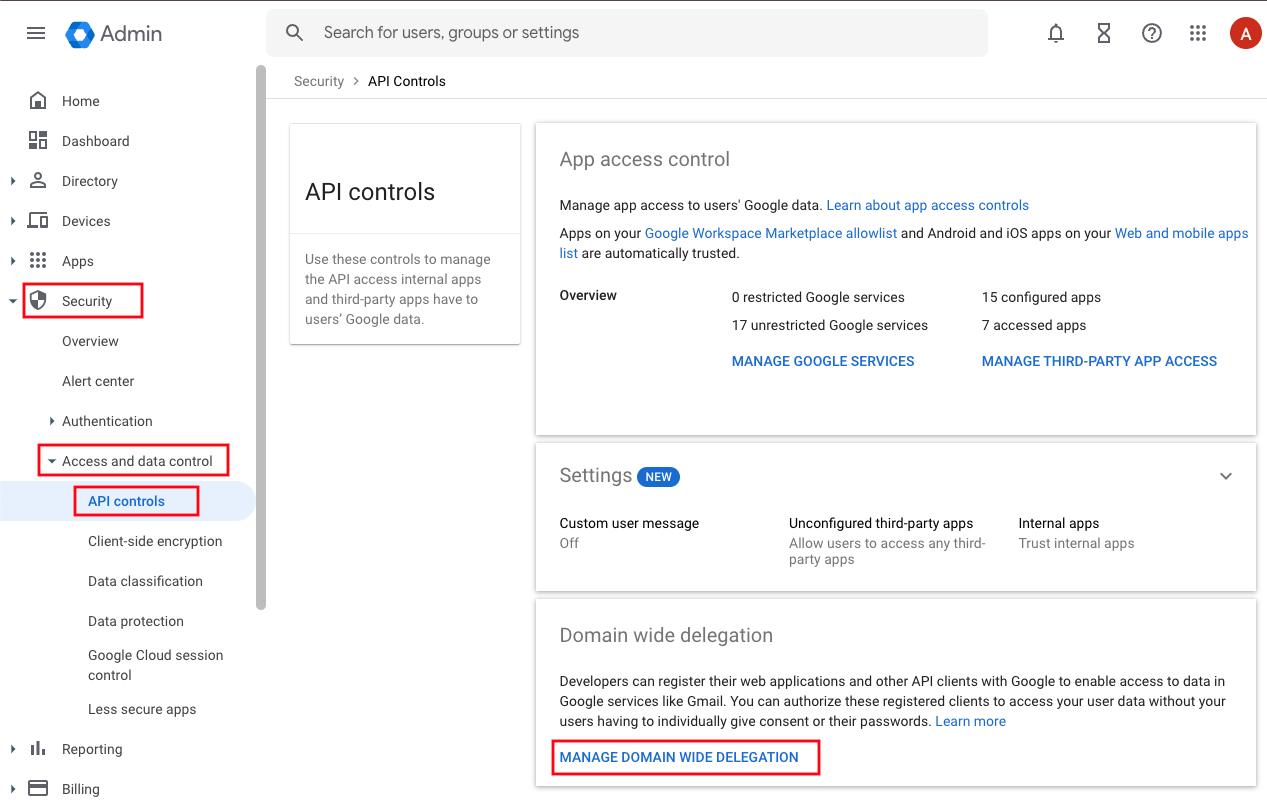The height and width of the screenshot is (809, 1267).
Task: Click the NEW badge beside Settings
Action: pos(658,477)
